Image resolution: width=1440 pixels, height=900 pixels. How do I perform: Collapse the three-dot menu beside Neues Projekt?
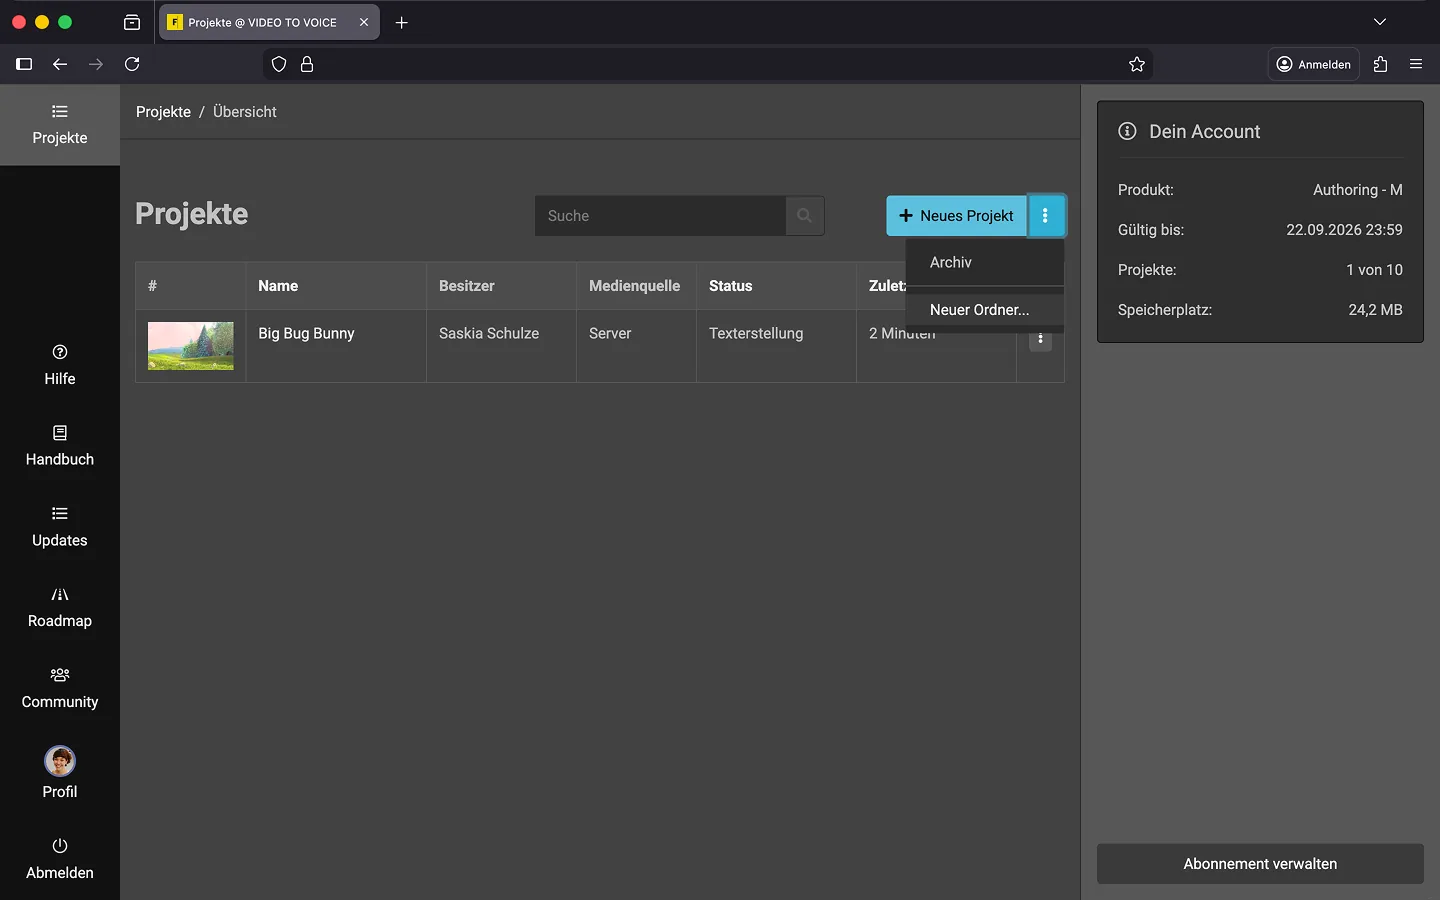coord(1045,216)
